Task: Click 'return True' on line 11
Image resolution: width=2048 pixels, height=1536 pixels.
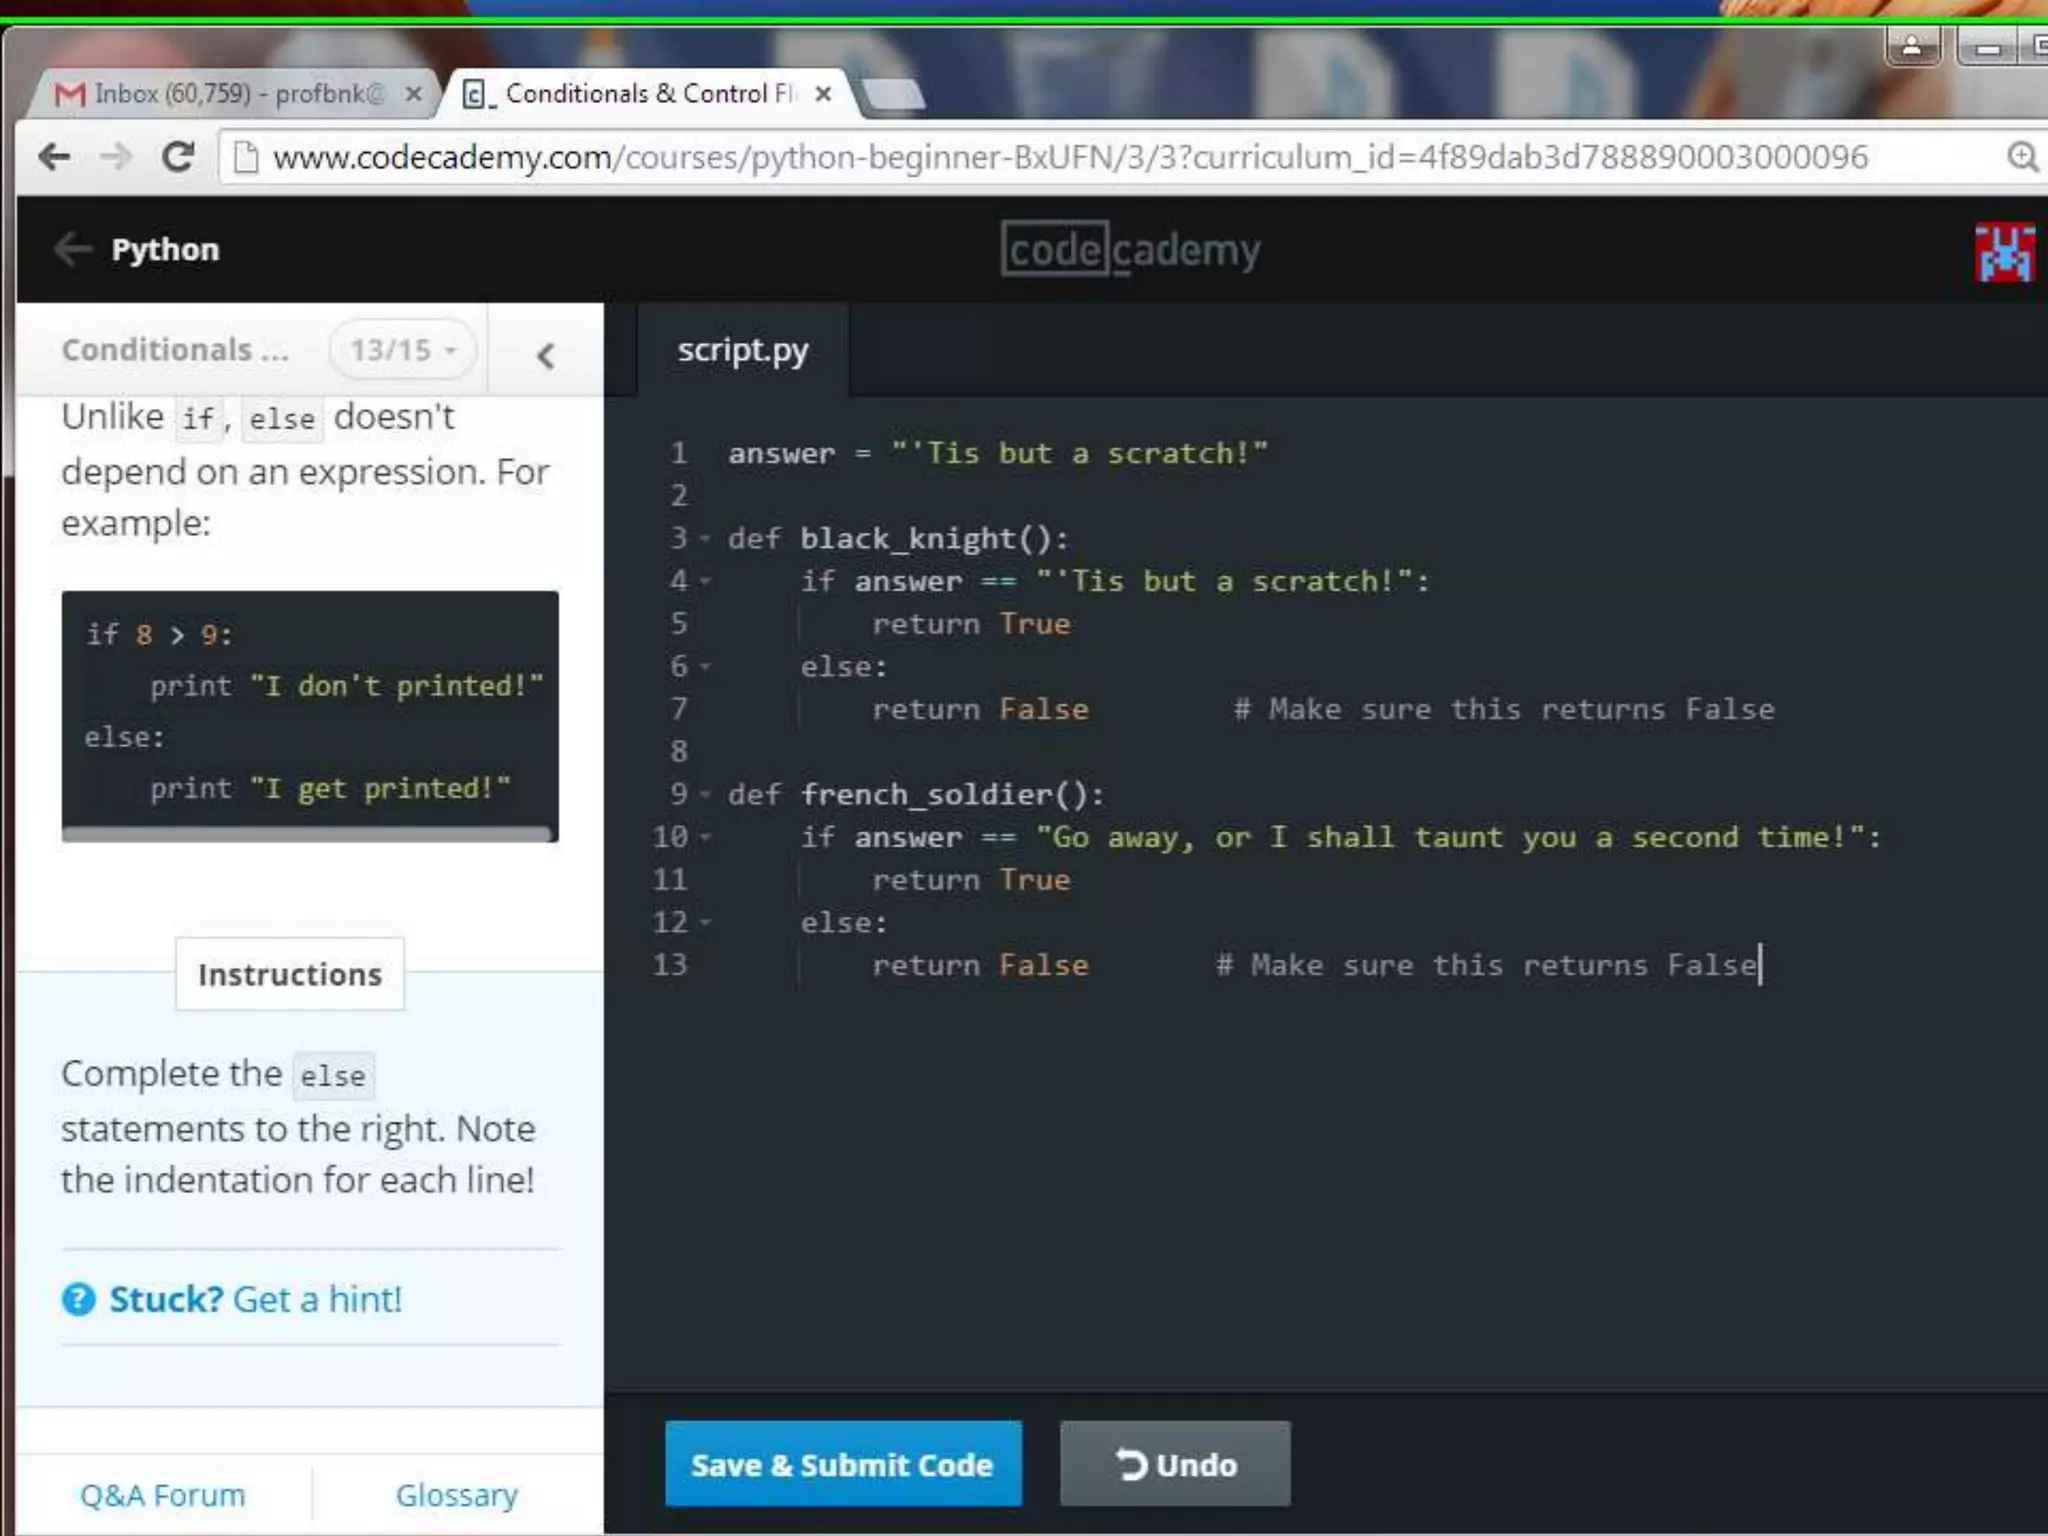Action: 971,880
